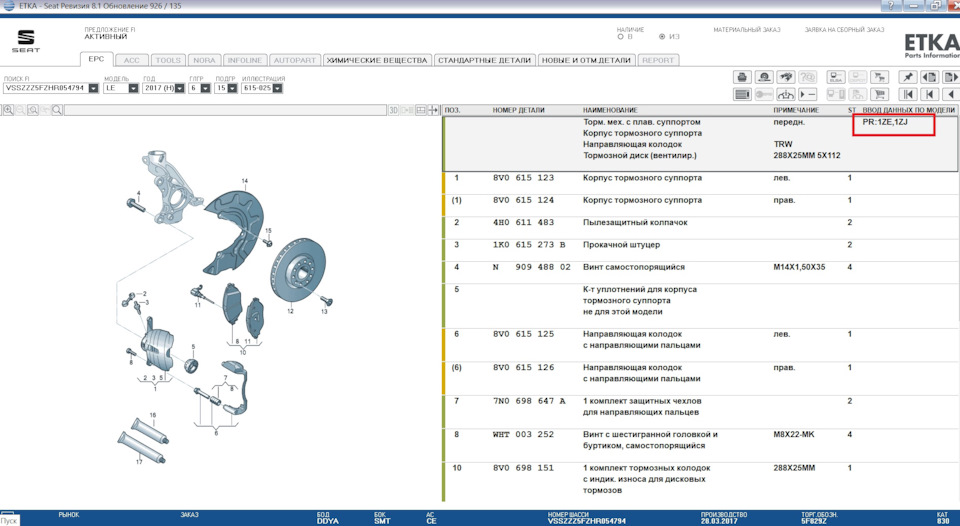Go to next illustration page icon

tap(951, 77)
